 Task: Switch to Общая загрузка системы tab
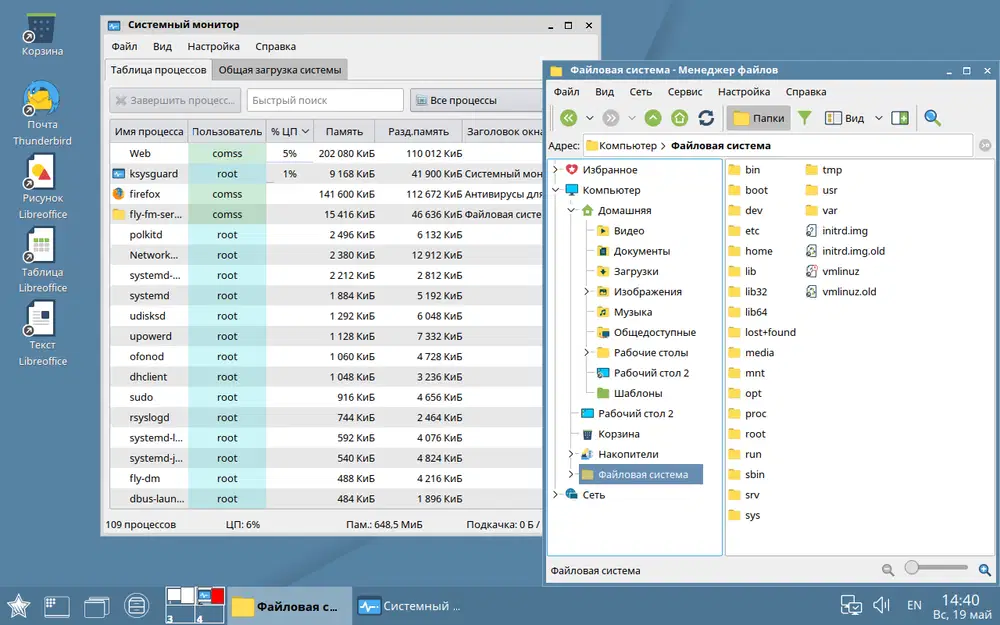tap(280, 70)
